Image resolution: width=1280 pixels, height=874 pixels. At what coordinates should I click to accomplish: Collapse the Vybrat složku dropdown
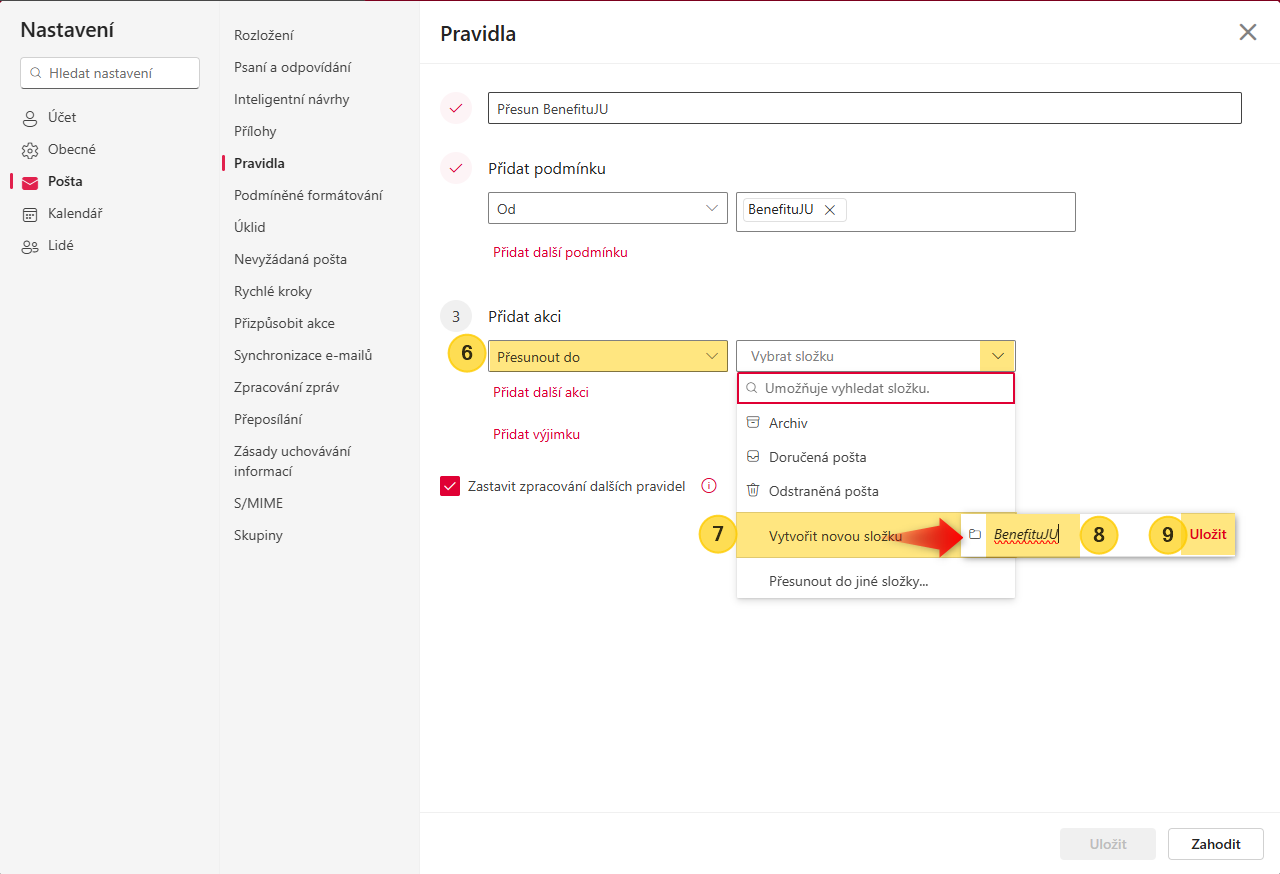[997, 357]
